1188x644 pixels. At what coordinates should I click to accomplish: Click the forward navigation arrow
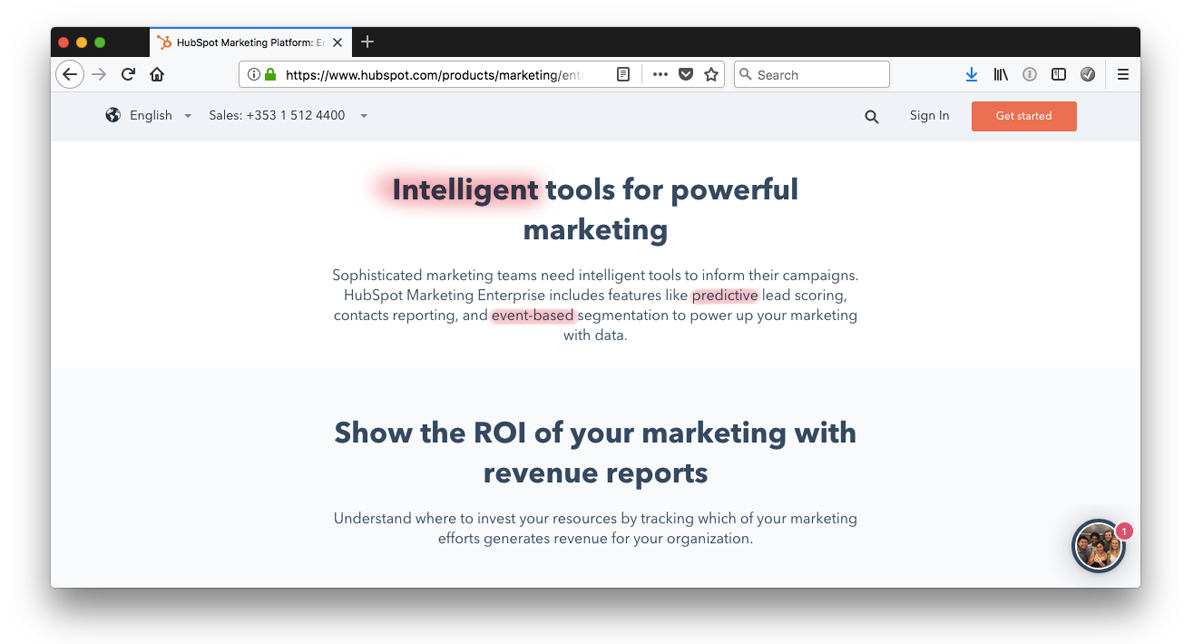click(x=99, y=74)
